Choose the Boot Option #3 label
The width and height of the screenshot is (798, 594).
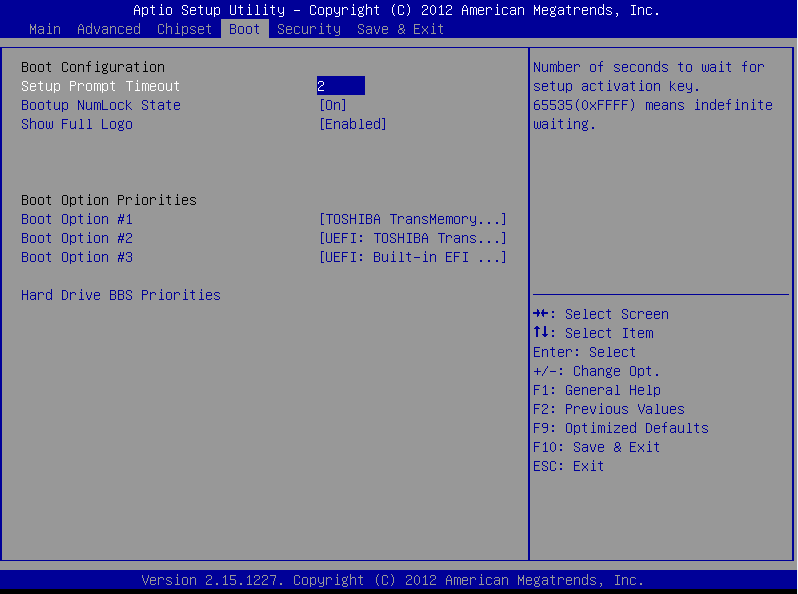coord(76,257)
